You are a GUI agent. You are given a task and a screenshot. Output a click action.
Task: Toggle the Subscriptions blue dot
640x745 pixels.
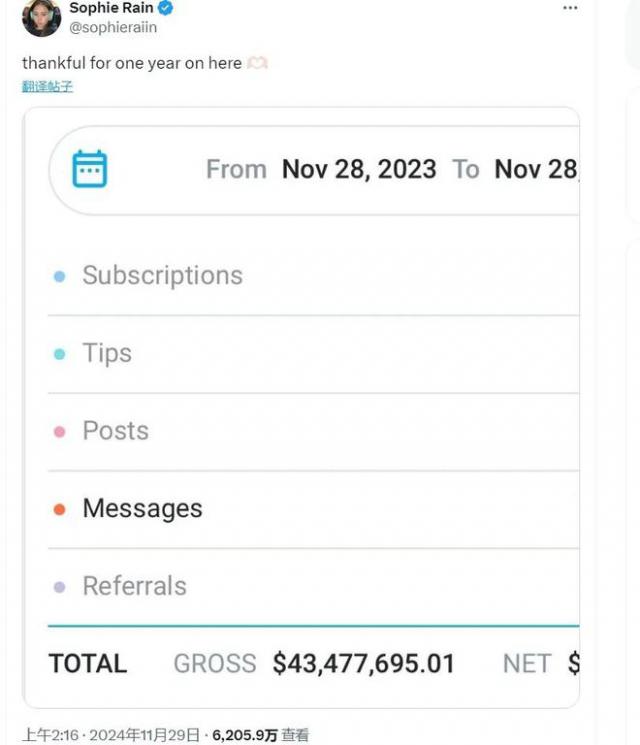pos(59,276)
